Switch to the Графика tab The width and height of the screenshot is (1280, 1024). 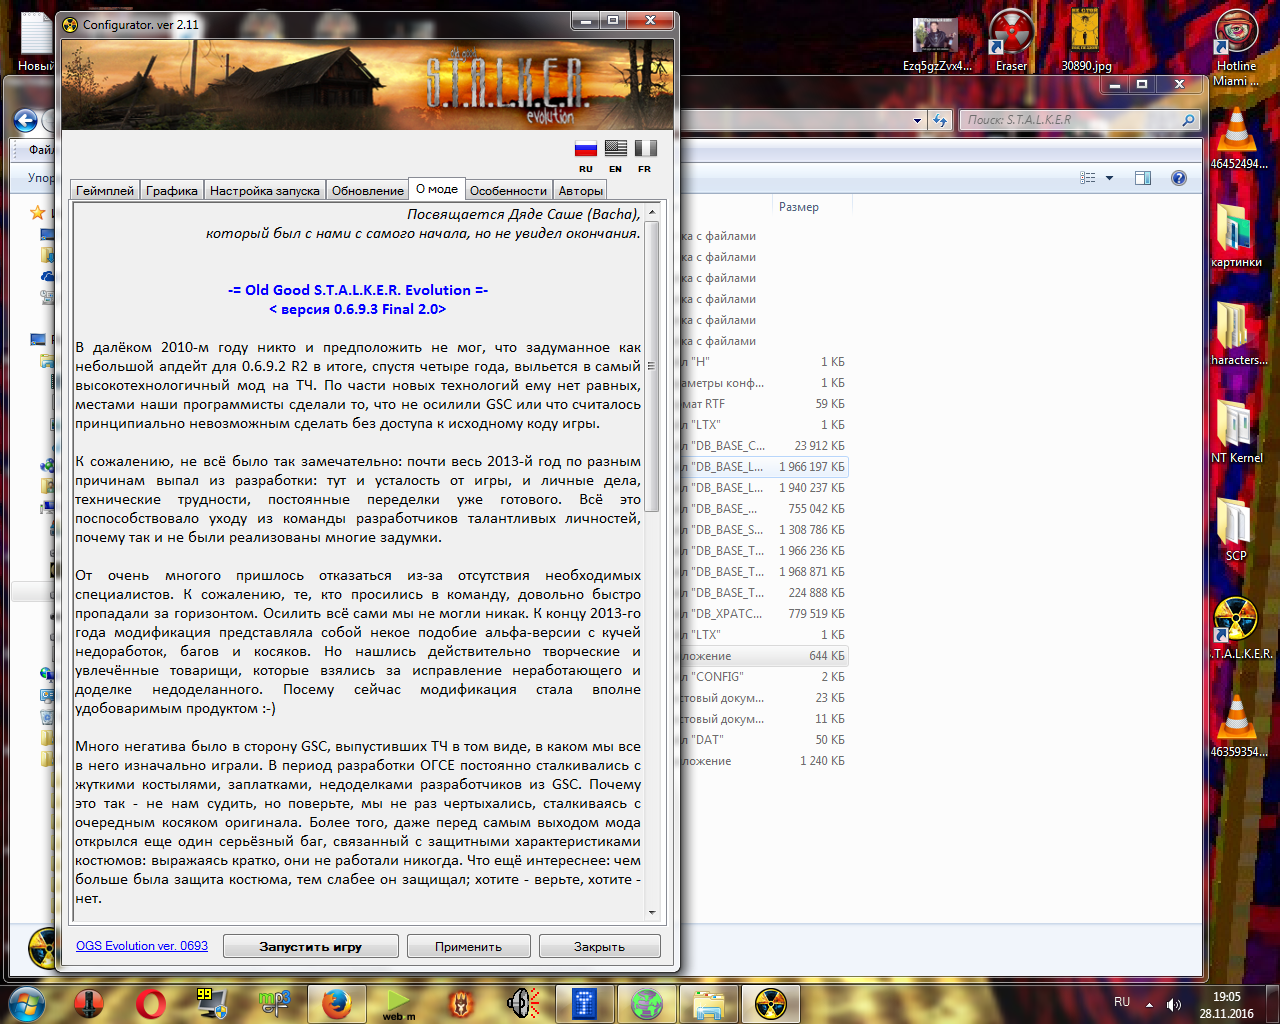click(172, 191)
